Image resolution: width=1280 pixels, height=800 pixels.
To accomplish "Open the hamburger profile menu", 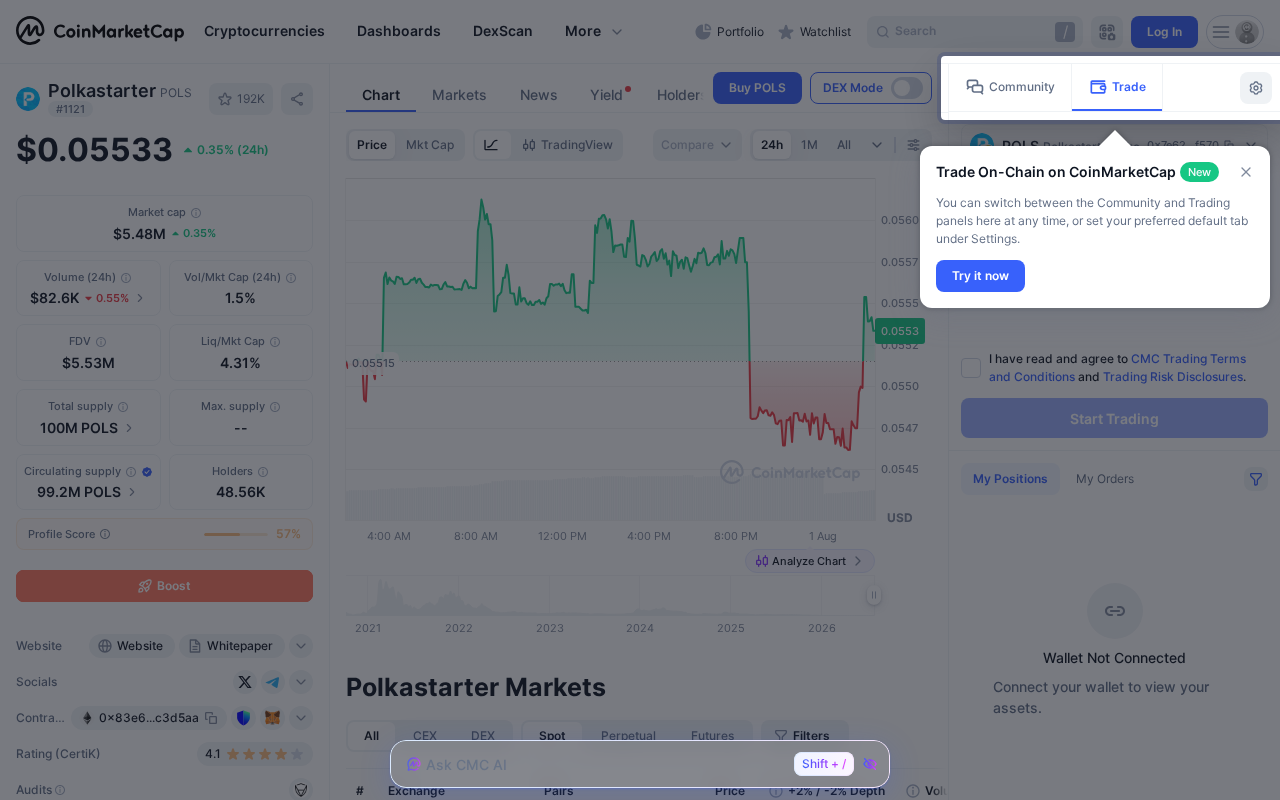I will coord(1234,32).
